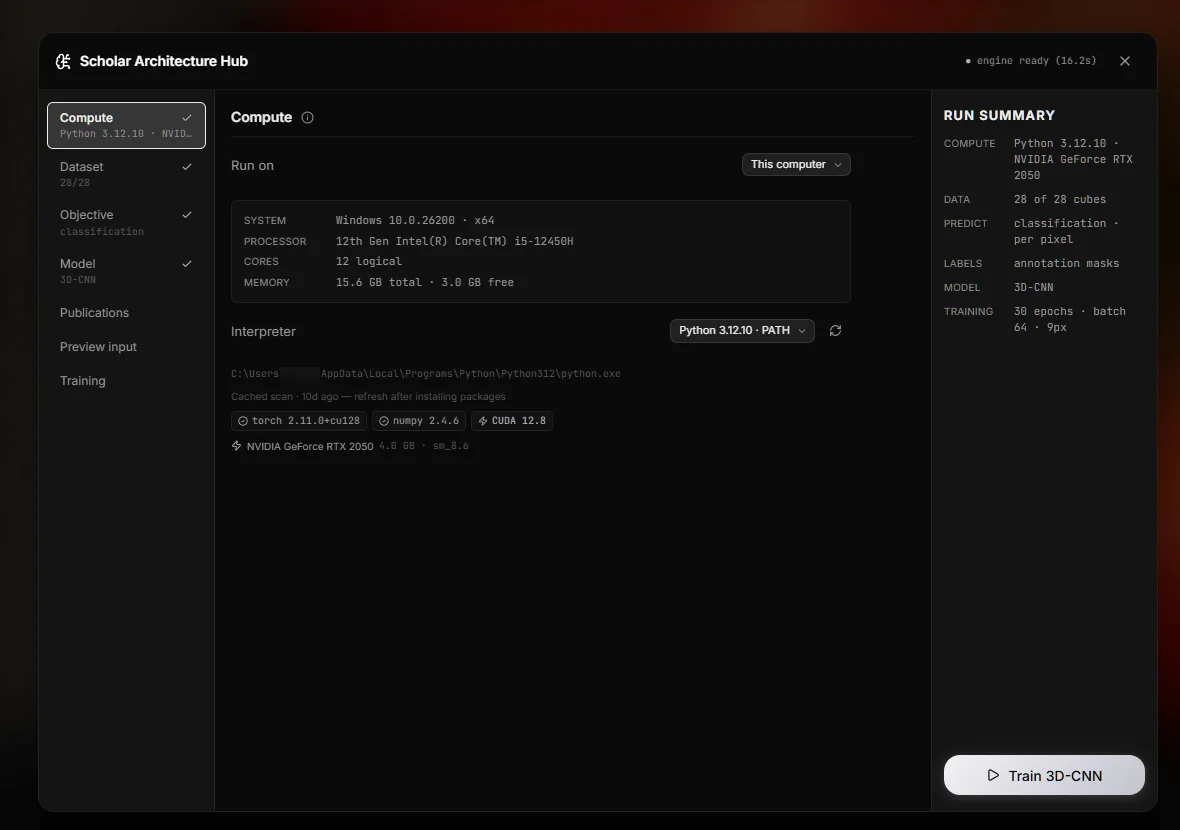Viewport: 1180px width, 830px height.
Task: Click the check icon in the torch package chip
Action: pos(242,421)
